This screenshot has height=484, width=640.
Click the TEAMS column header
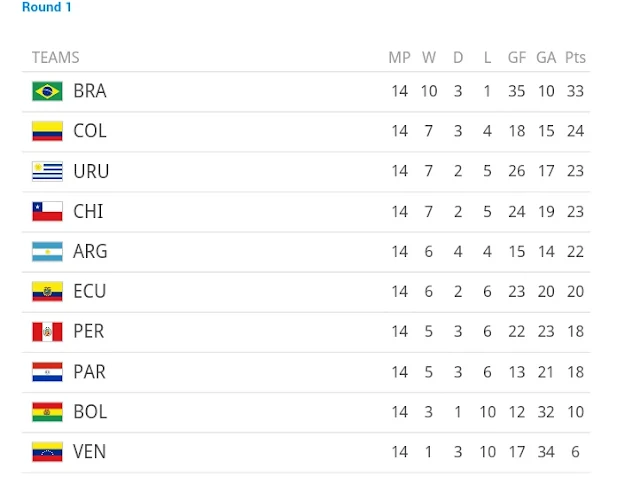[x=56, y=58]
